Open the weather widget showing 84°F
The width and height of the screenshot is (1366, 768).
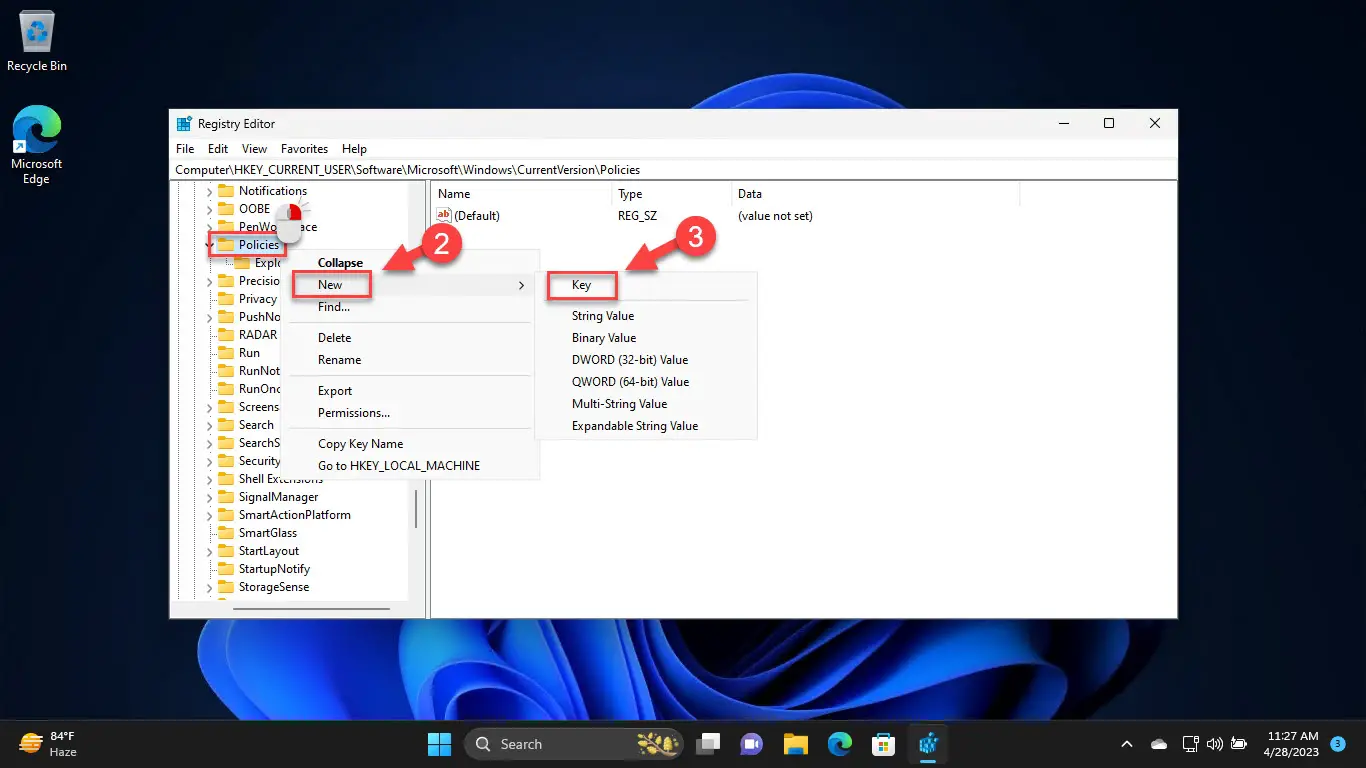(x=48, y=744)
